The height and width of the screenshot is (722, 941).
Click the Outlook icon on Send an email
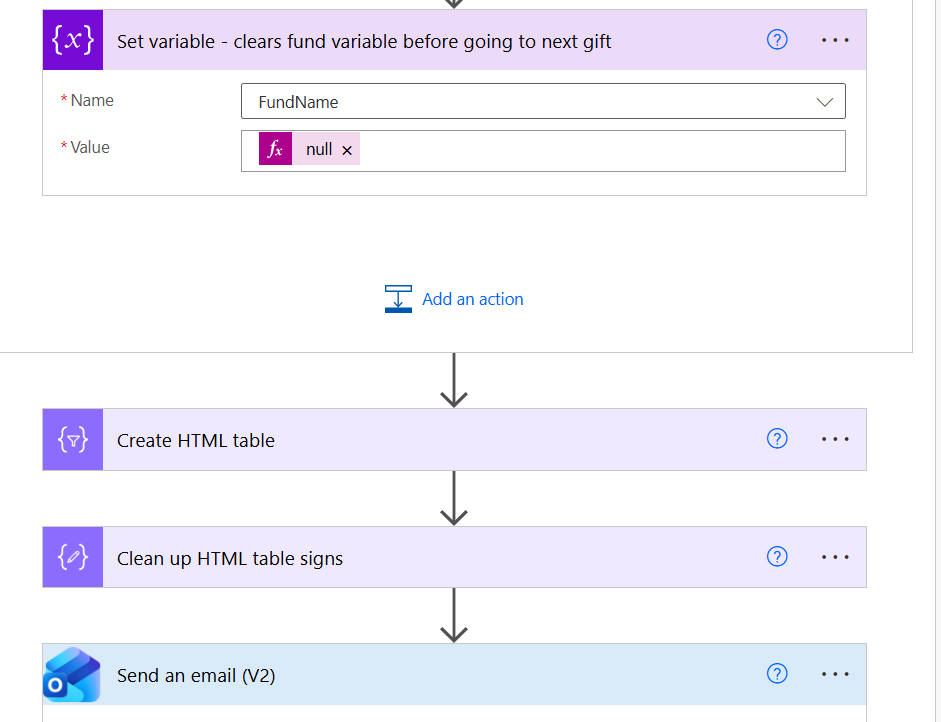click(73, 675)
